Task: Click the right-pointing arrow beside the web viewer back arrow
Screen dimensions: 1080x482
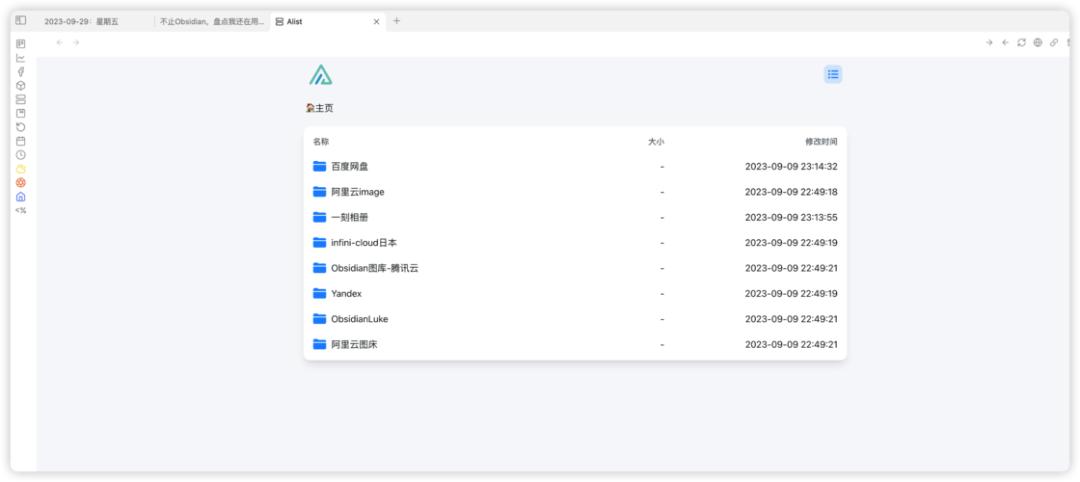Action: 989,43
